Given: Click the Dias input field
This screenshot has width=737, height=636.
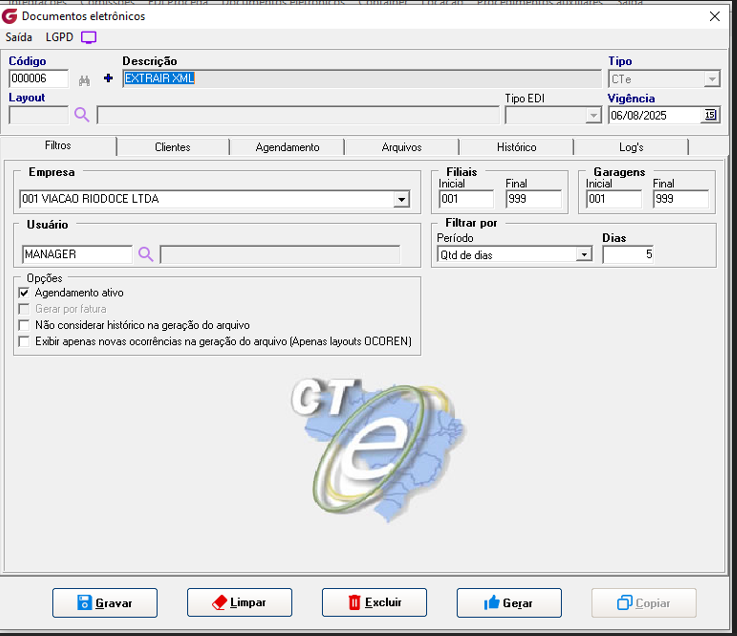Looking at the screenshot, I should [628, 255].
